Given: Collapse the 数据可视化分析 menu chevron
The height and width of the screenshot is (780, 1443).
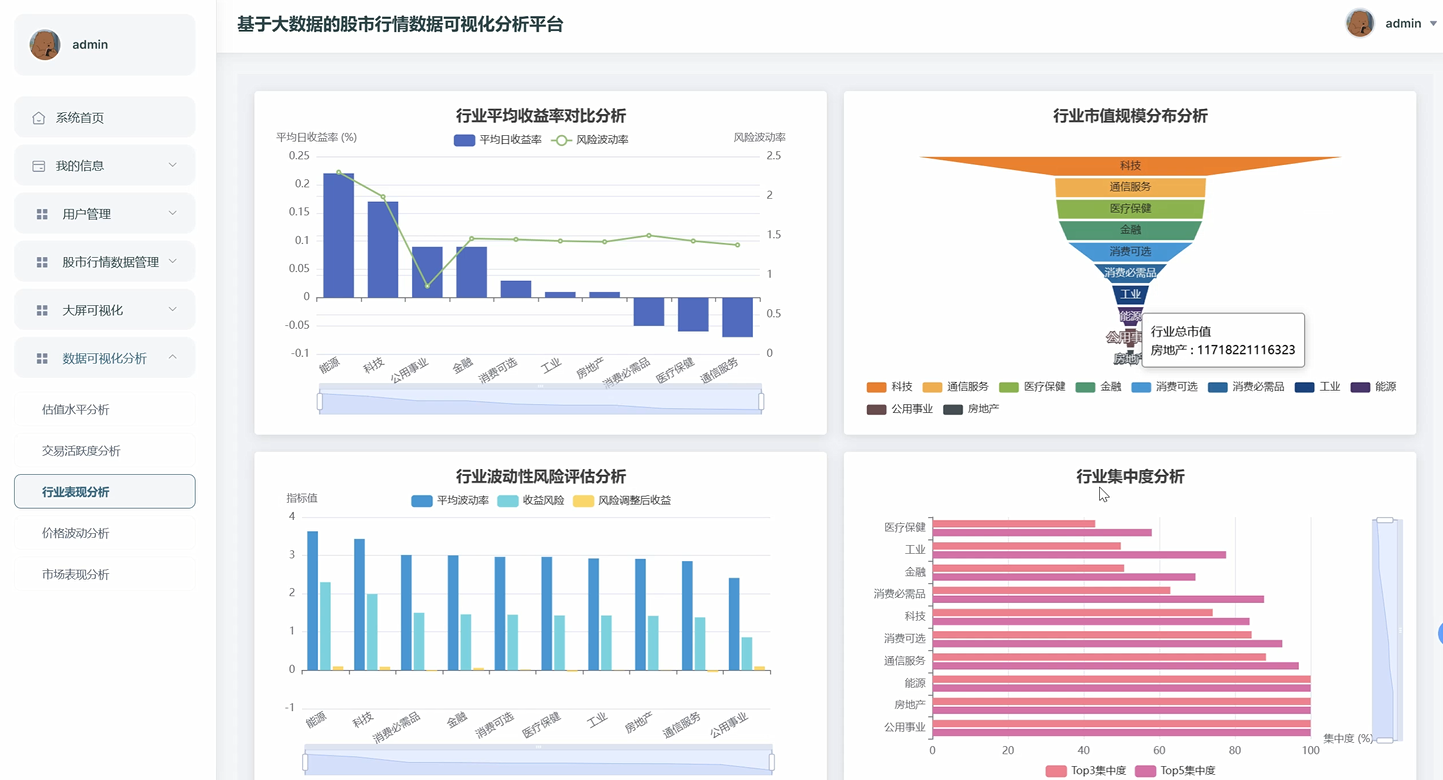Looking at the screenshot, I should (172, 357).
